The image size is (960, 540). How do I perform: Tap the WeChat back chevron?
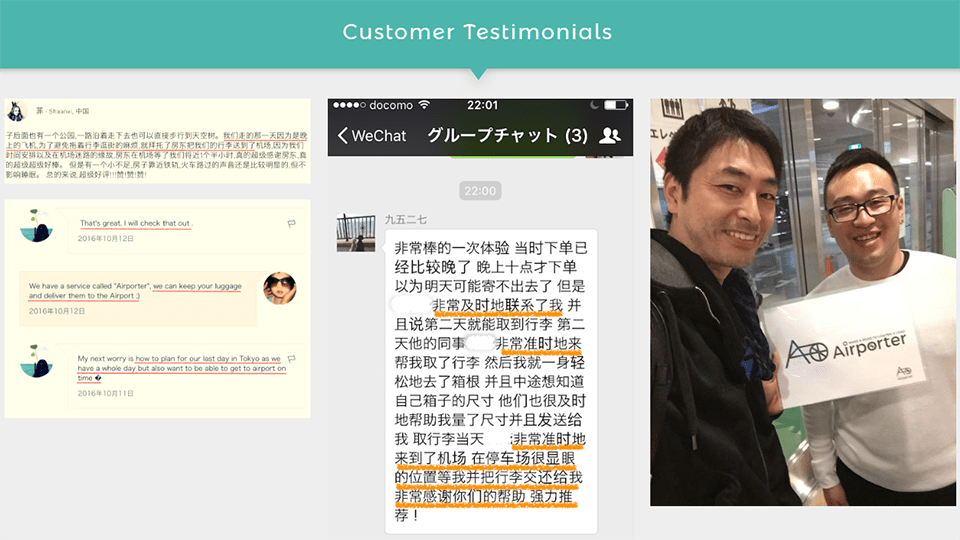click(343, 135)
